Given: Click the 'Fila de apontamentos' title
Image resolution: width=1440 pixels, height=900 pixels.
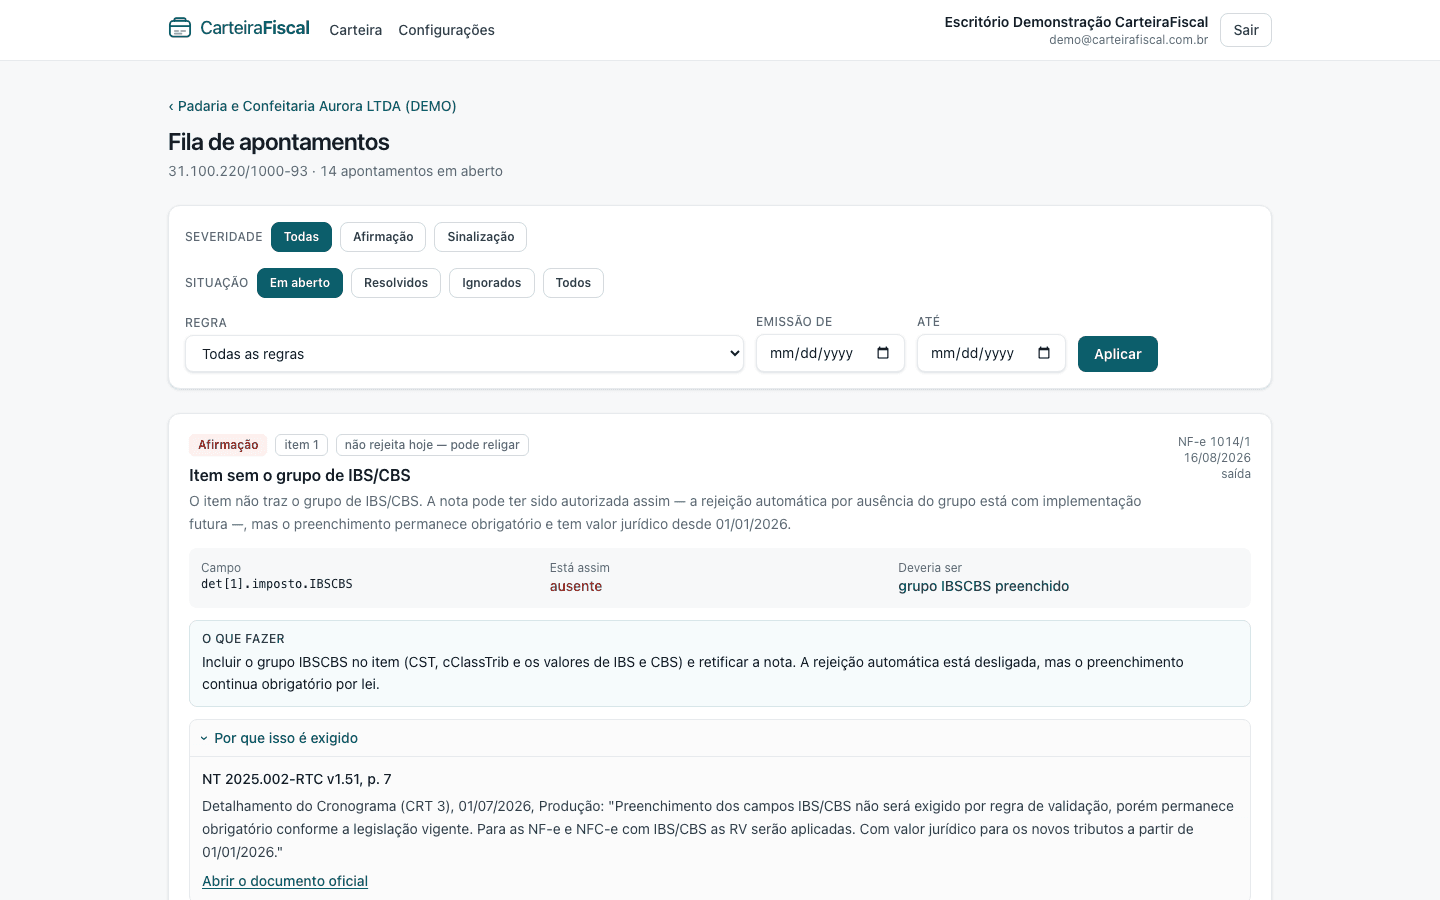Looking at the screenshot, I should coord(279,142).
